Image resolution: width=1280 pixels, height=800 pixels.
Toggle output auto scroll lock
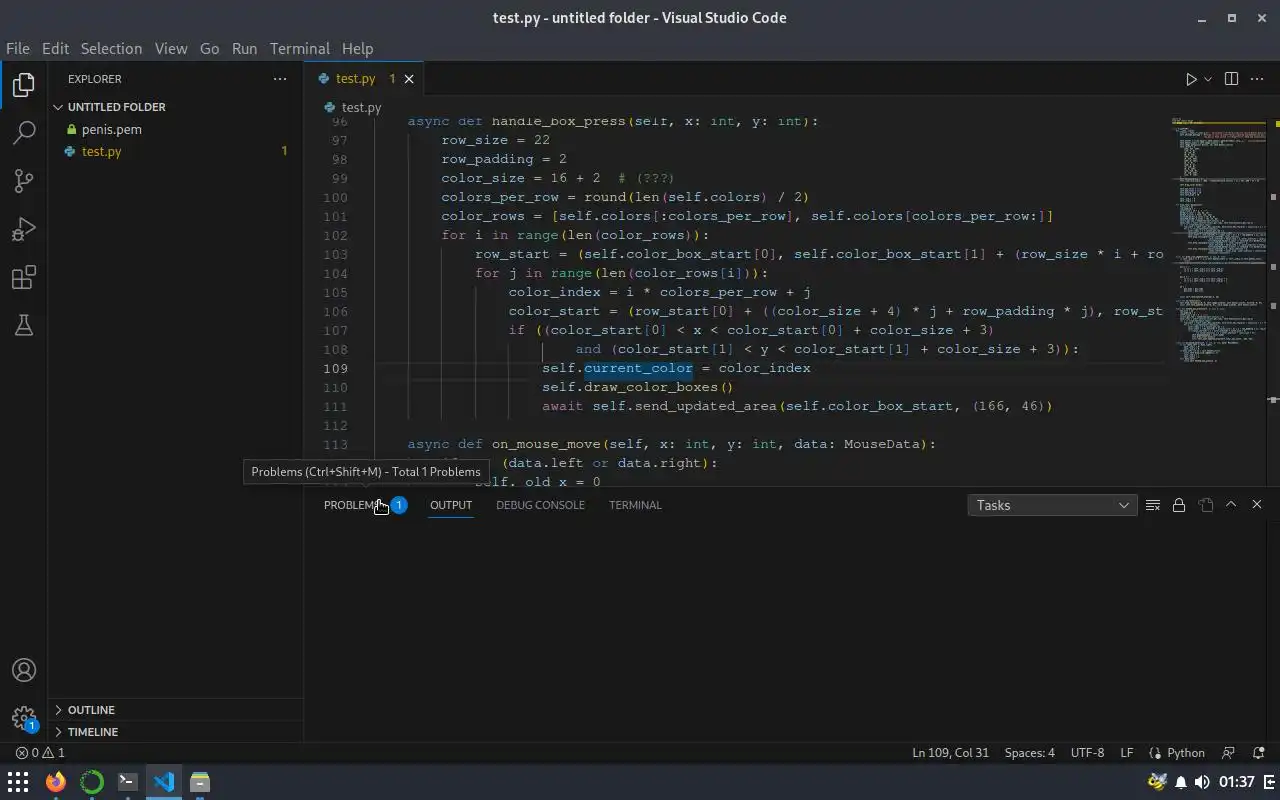click(x=1179, y=505)
